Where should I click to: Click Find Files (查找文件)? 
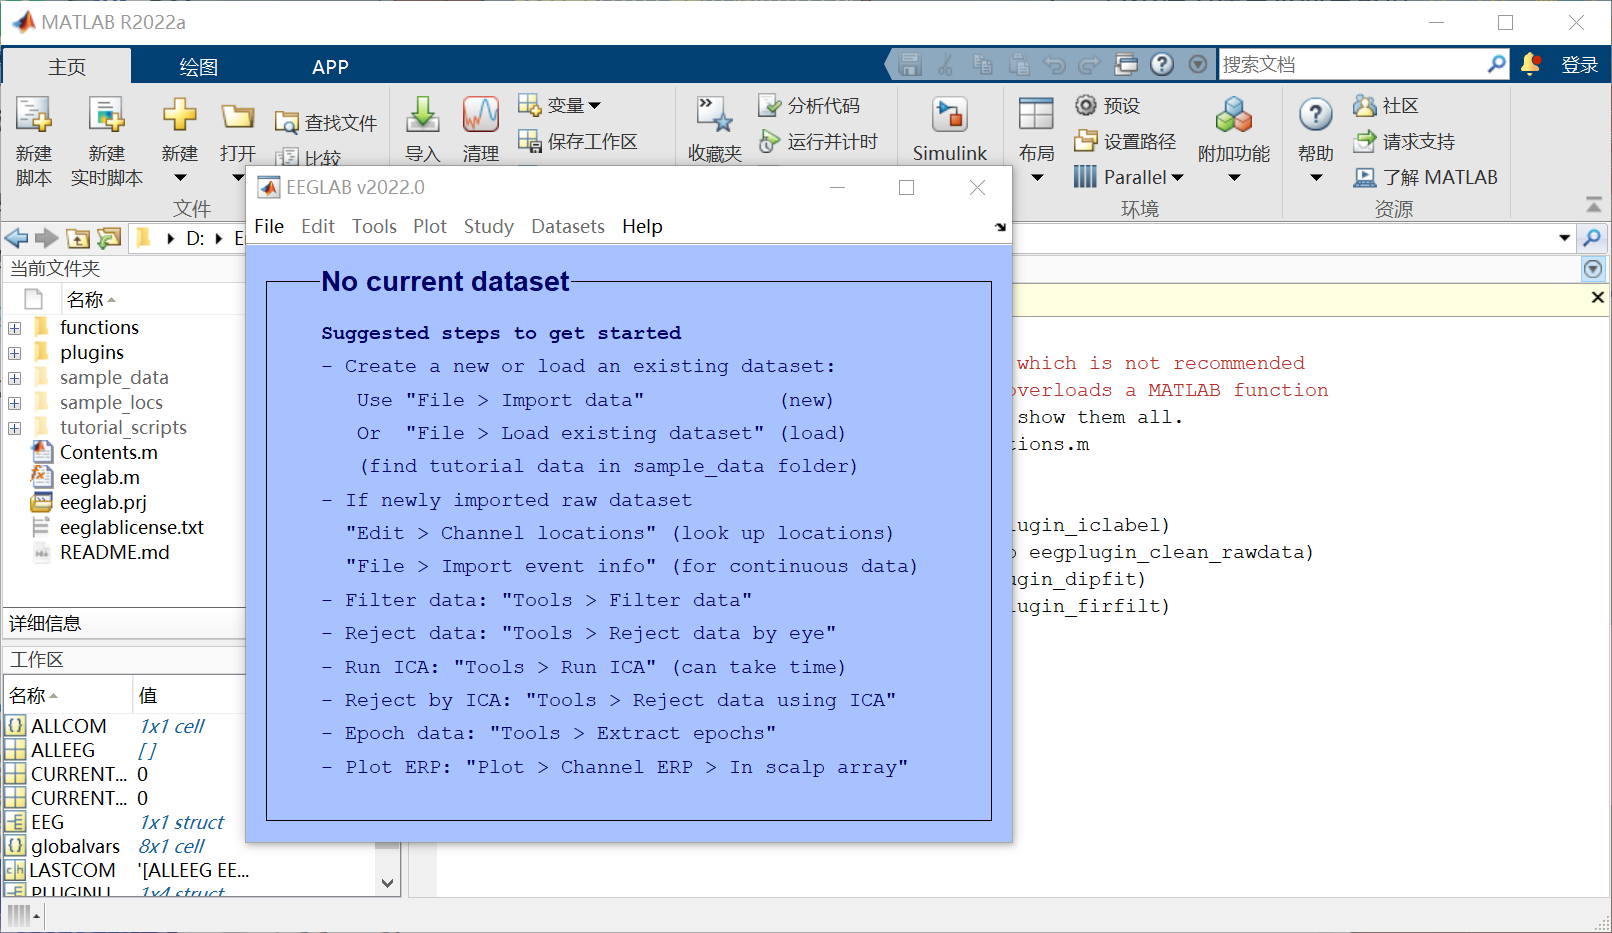coord(326,122)
